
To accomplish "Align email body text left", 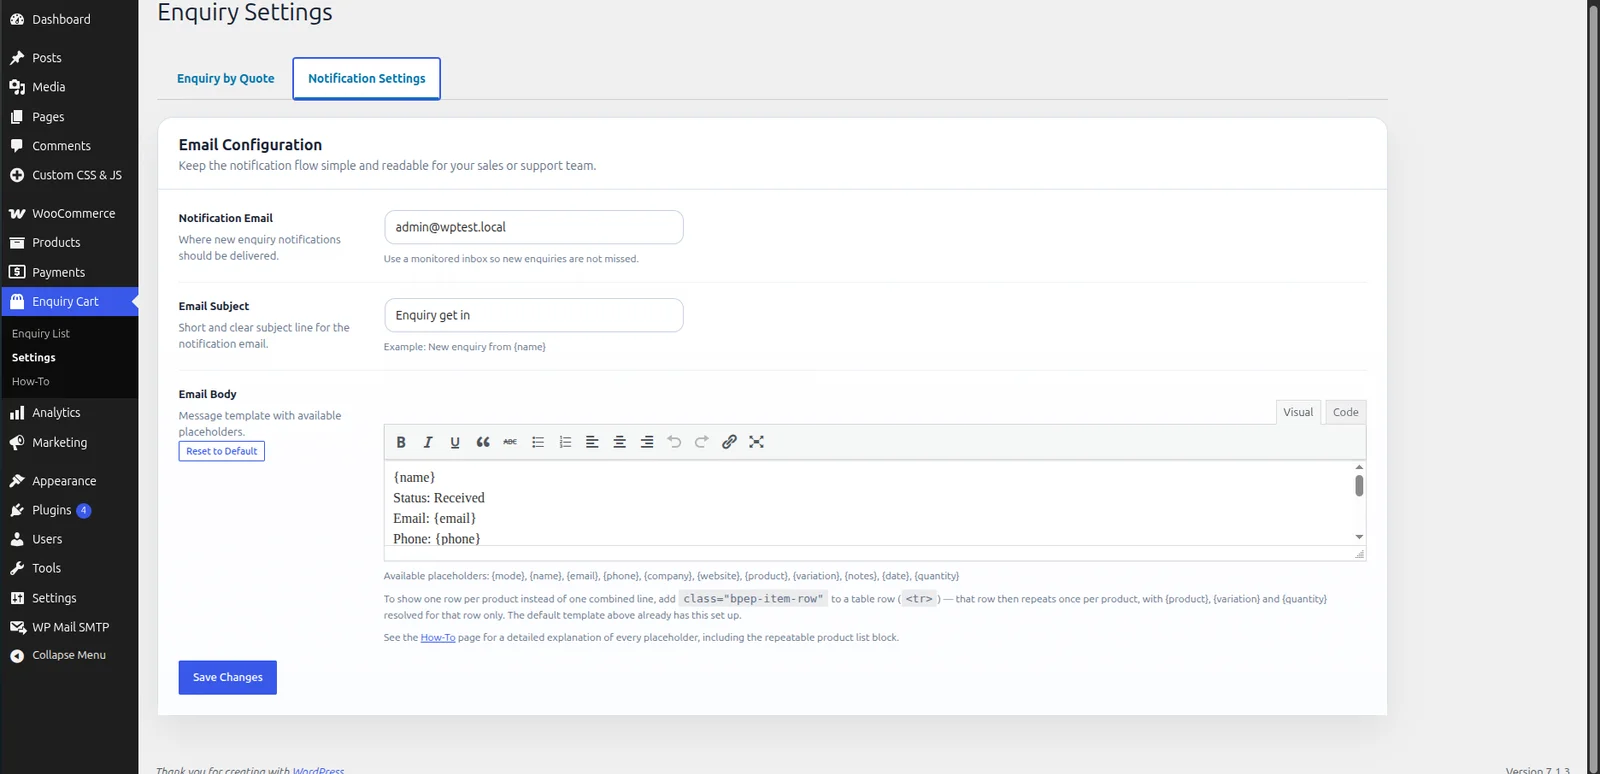I will tap(592, 442).
